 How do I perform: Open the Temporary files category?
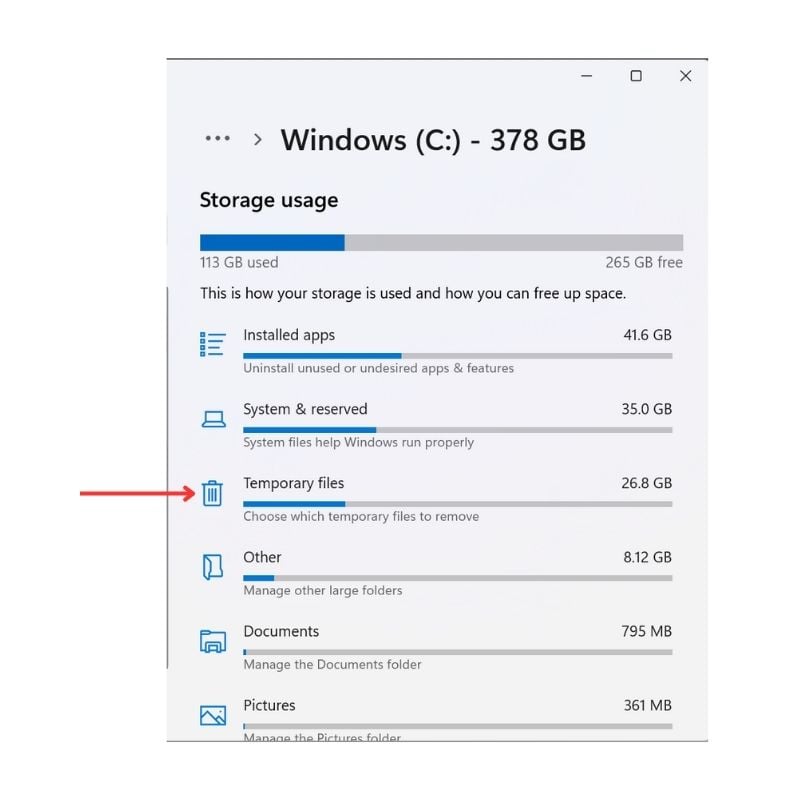294,483
